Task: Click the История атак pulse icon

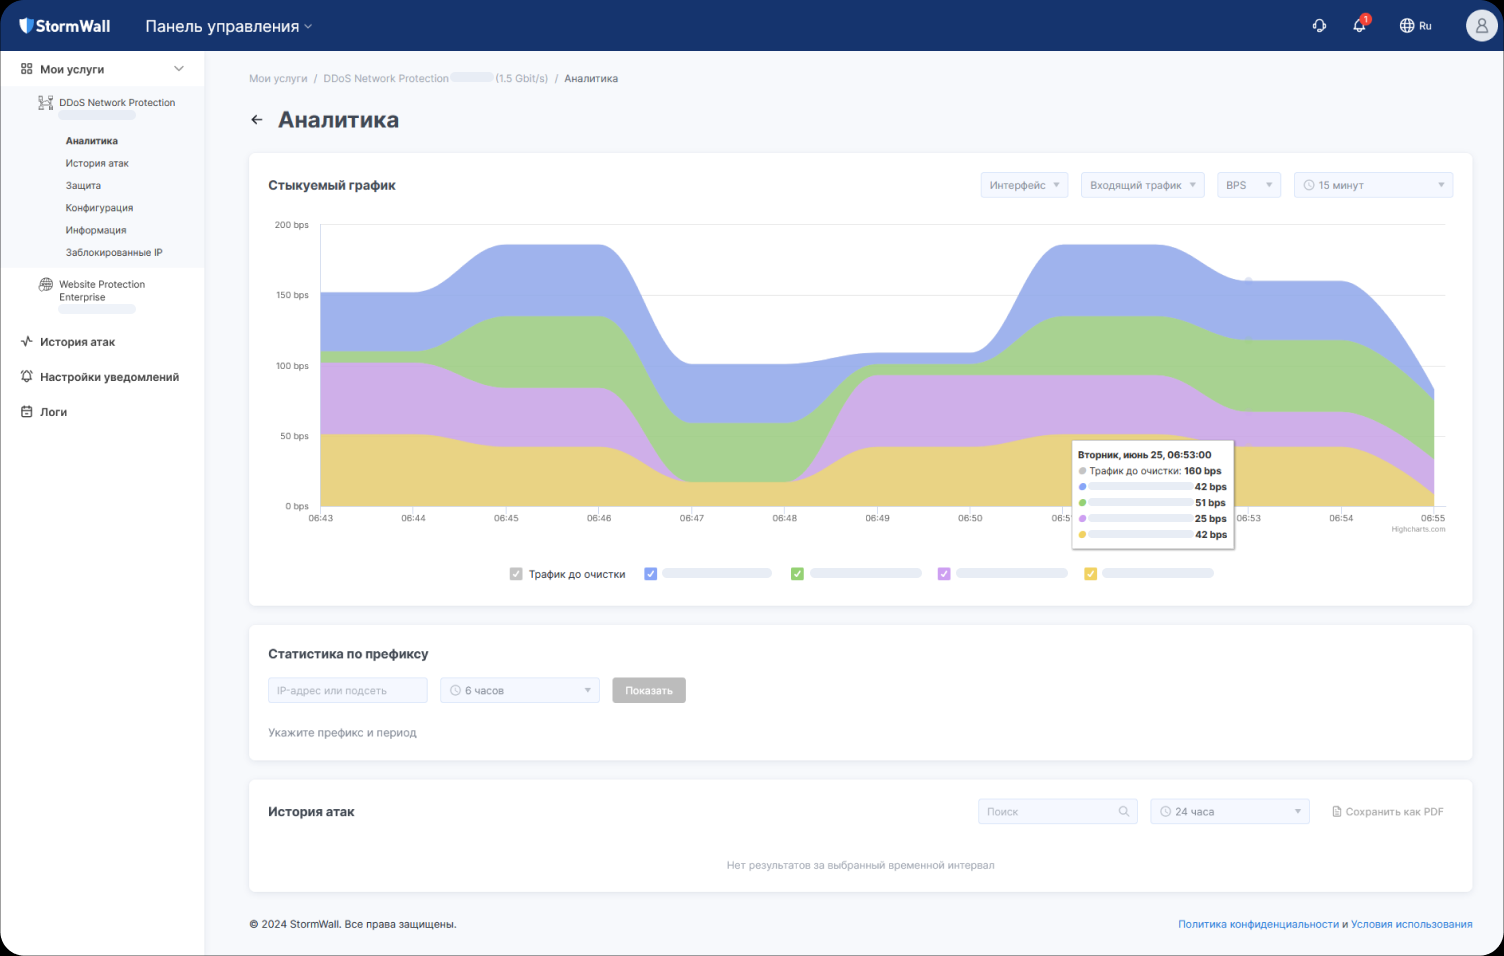Action: pos(27,342)
